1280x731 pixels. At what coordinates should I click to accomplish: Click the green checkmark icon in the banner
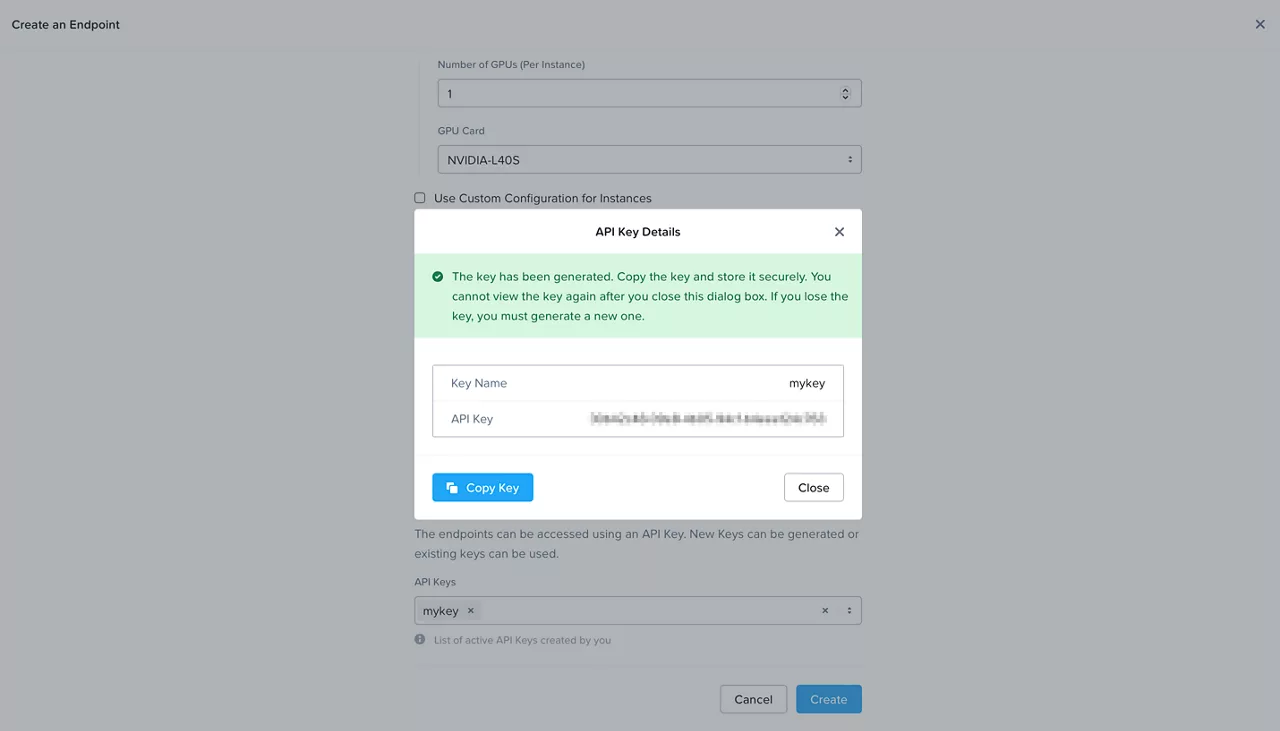coord(437,277)
